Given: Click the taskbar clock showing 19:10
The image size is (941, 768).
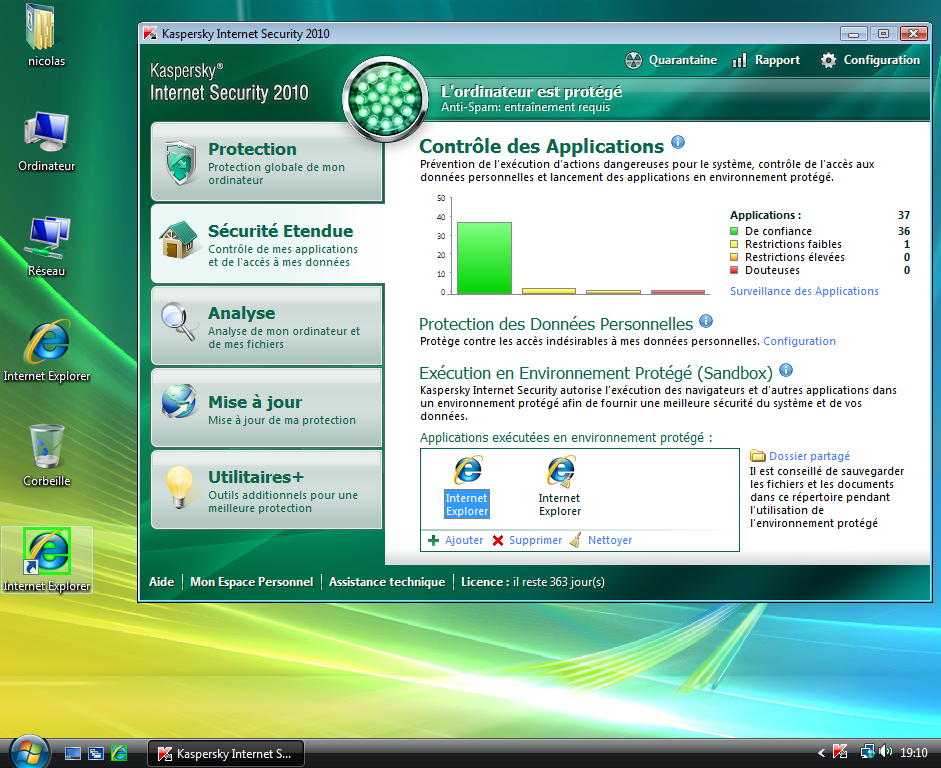Looking at the screenshot, I should coord(913,752).
